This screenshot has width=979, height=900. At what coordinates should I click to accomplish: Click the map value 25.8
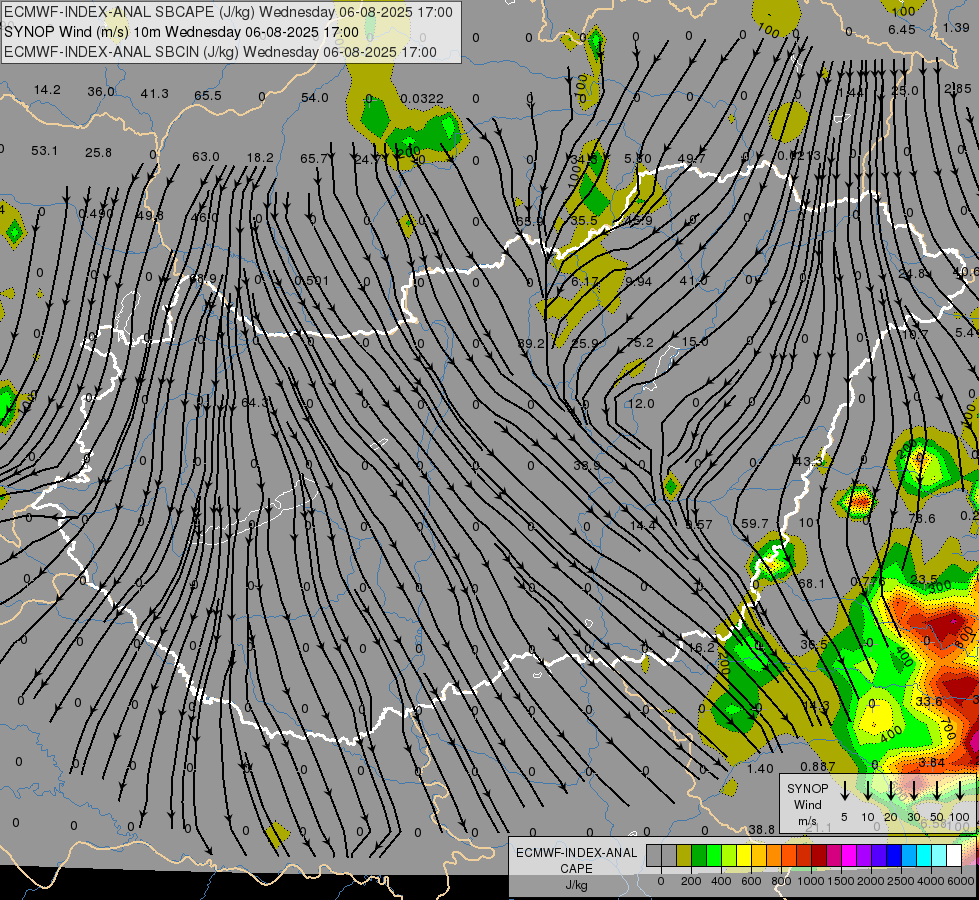click(98, 152)
